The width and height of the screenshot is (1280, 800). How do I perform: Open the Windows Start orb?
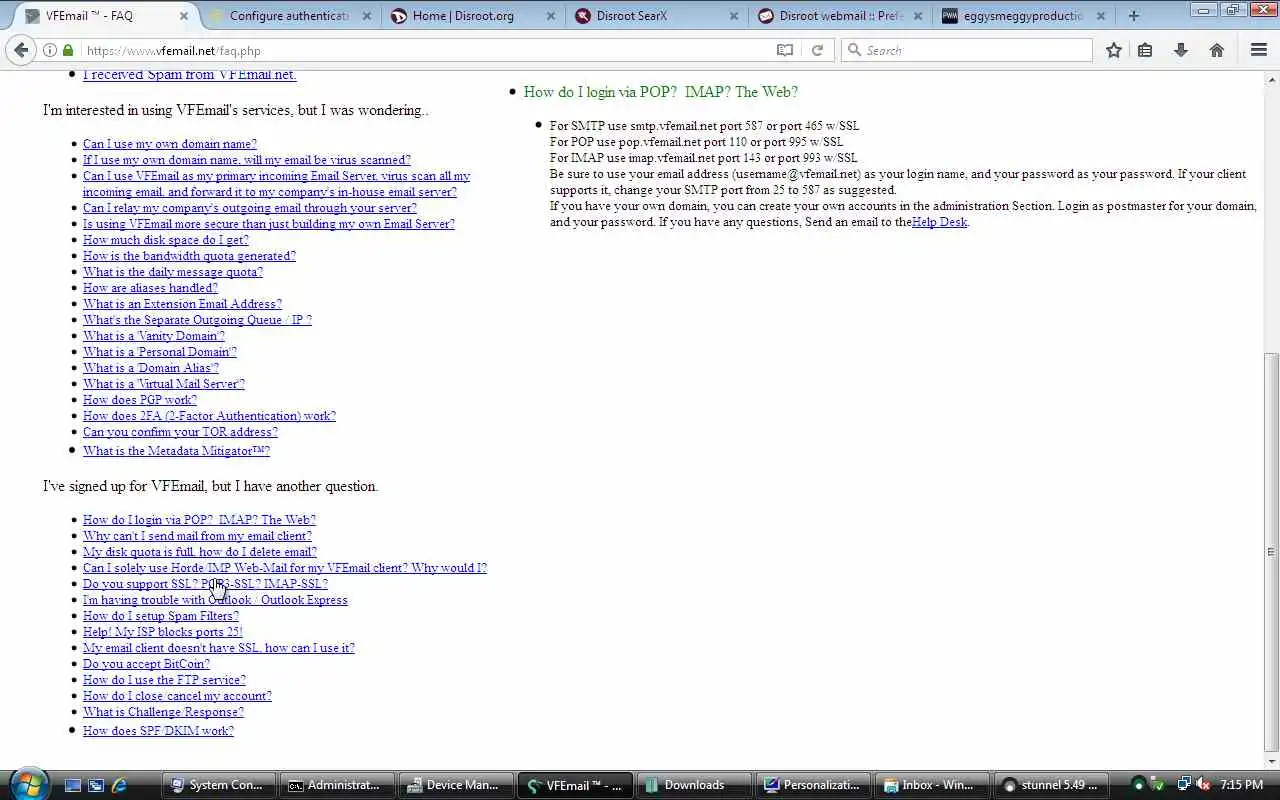(x=27, y=784)
